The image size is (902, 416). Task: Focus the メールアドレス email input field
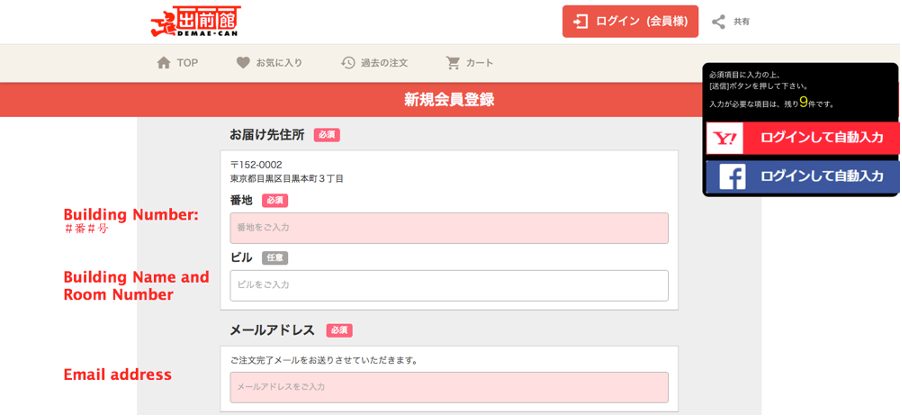coord(449,387)
